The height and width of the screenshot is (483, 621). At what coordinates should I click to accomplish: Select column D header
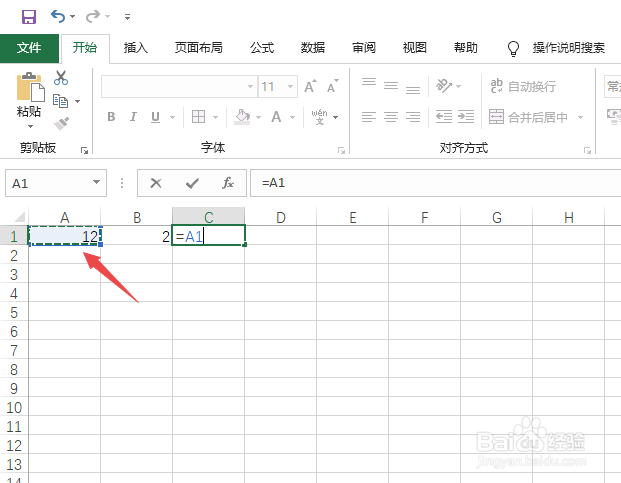[x=281, y=217]
